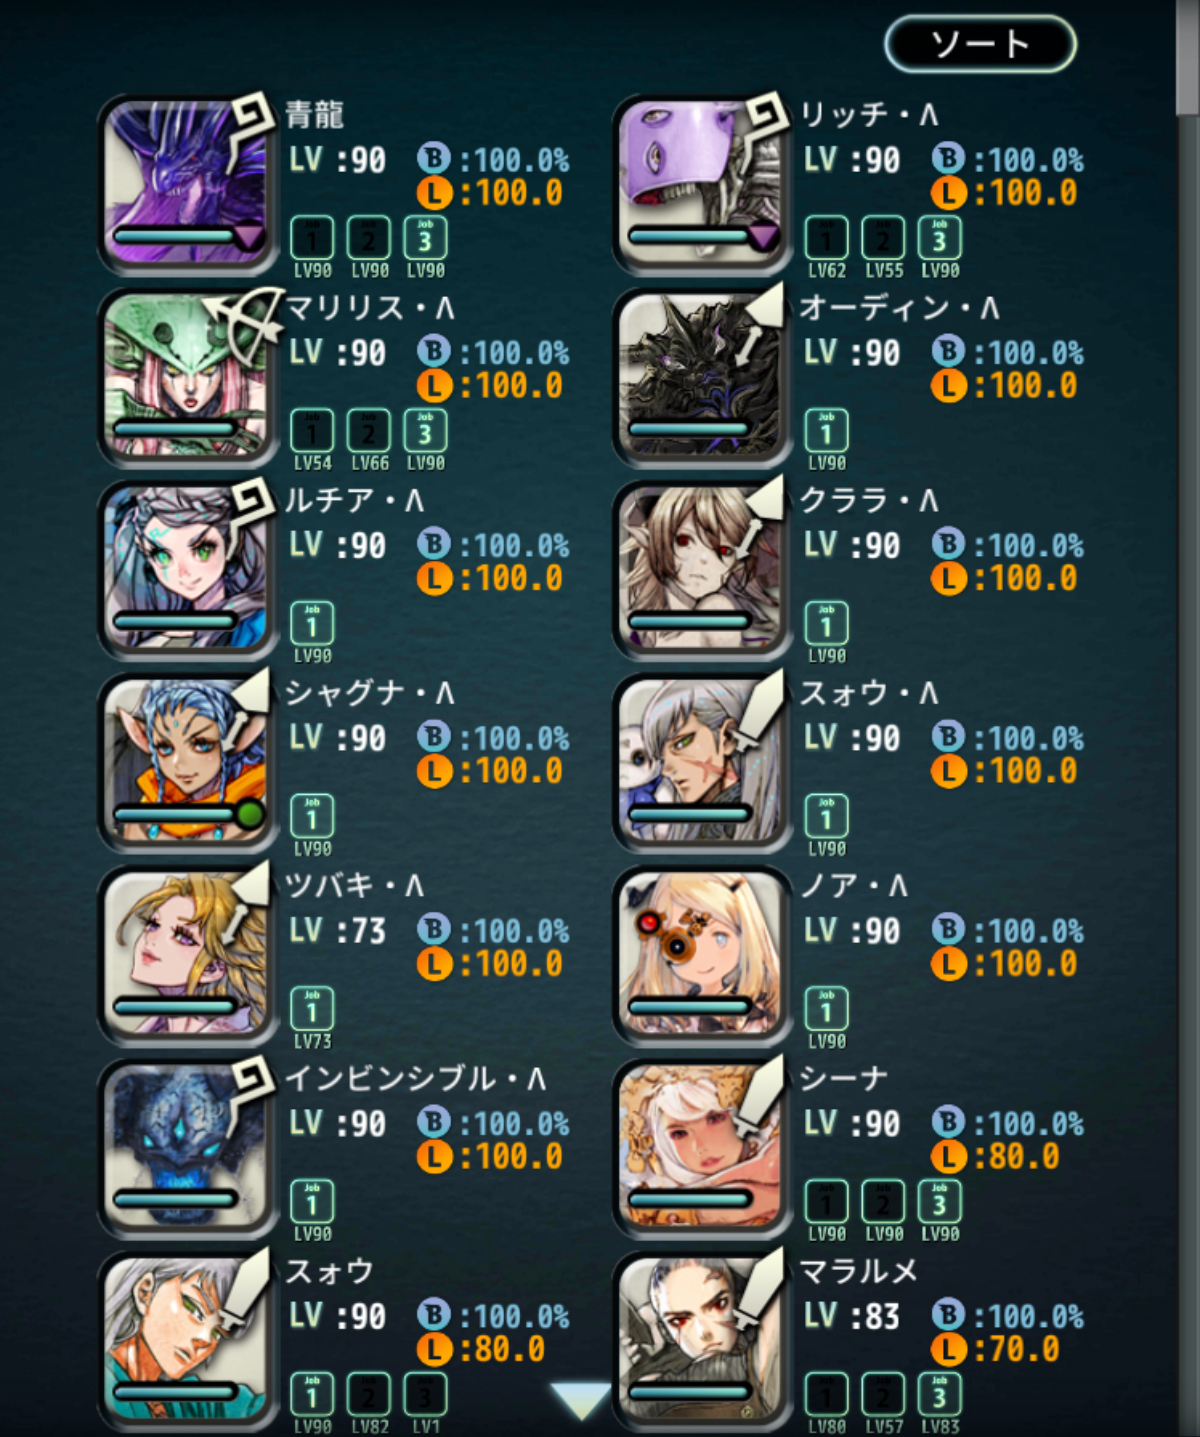1200x1437 pixels.
Task: Tap the B bonus icon for クララ・Λ
Action: pos(948,544)
